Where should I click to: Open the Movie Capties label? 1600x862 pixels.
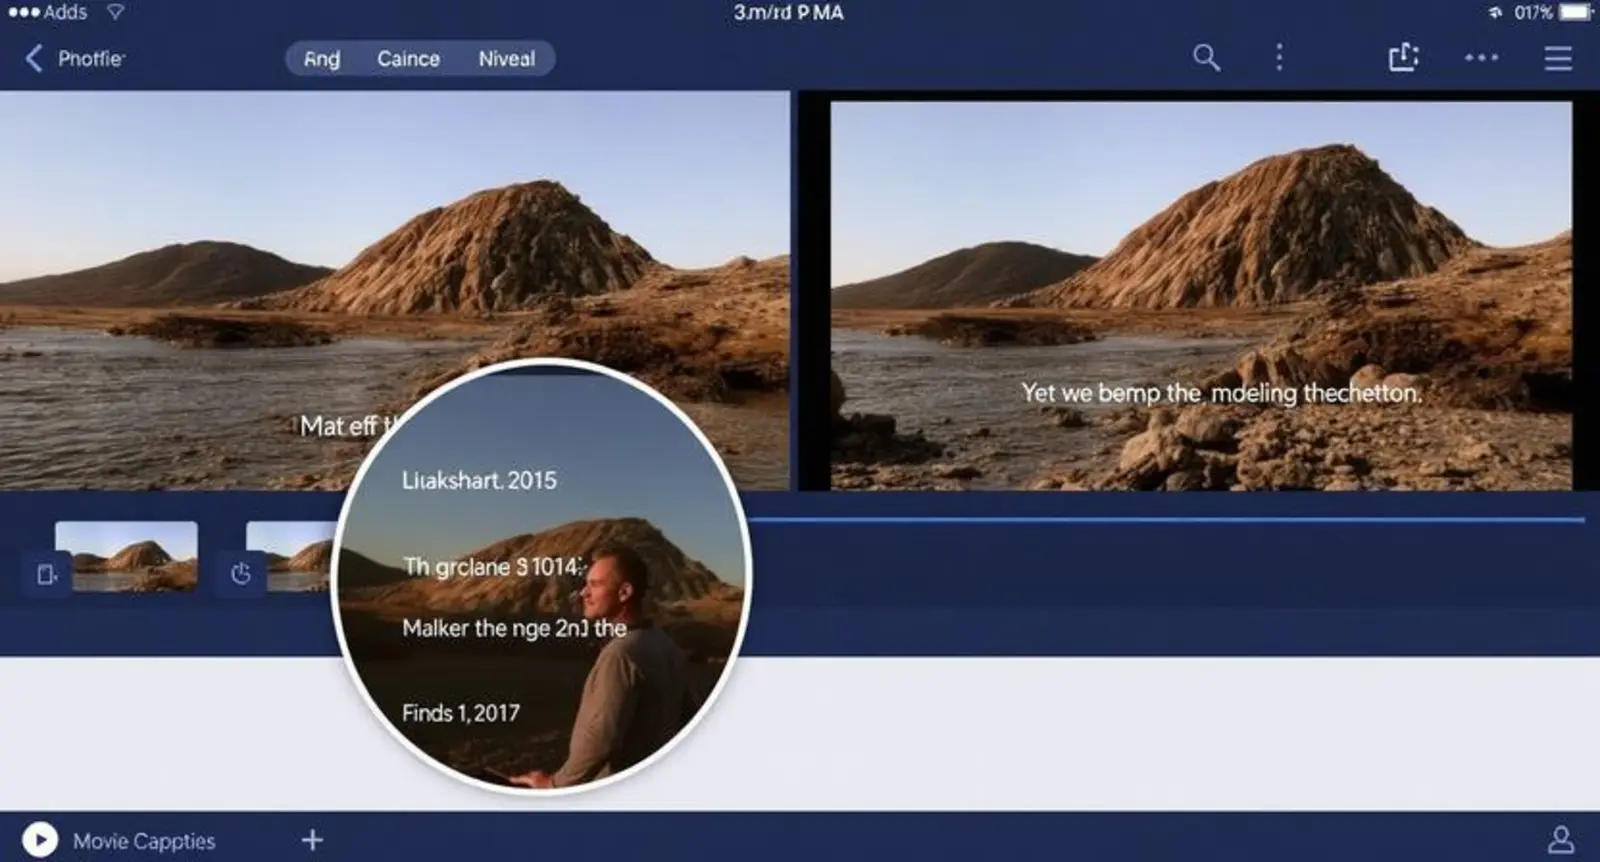[x=144, y=841]
